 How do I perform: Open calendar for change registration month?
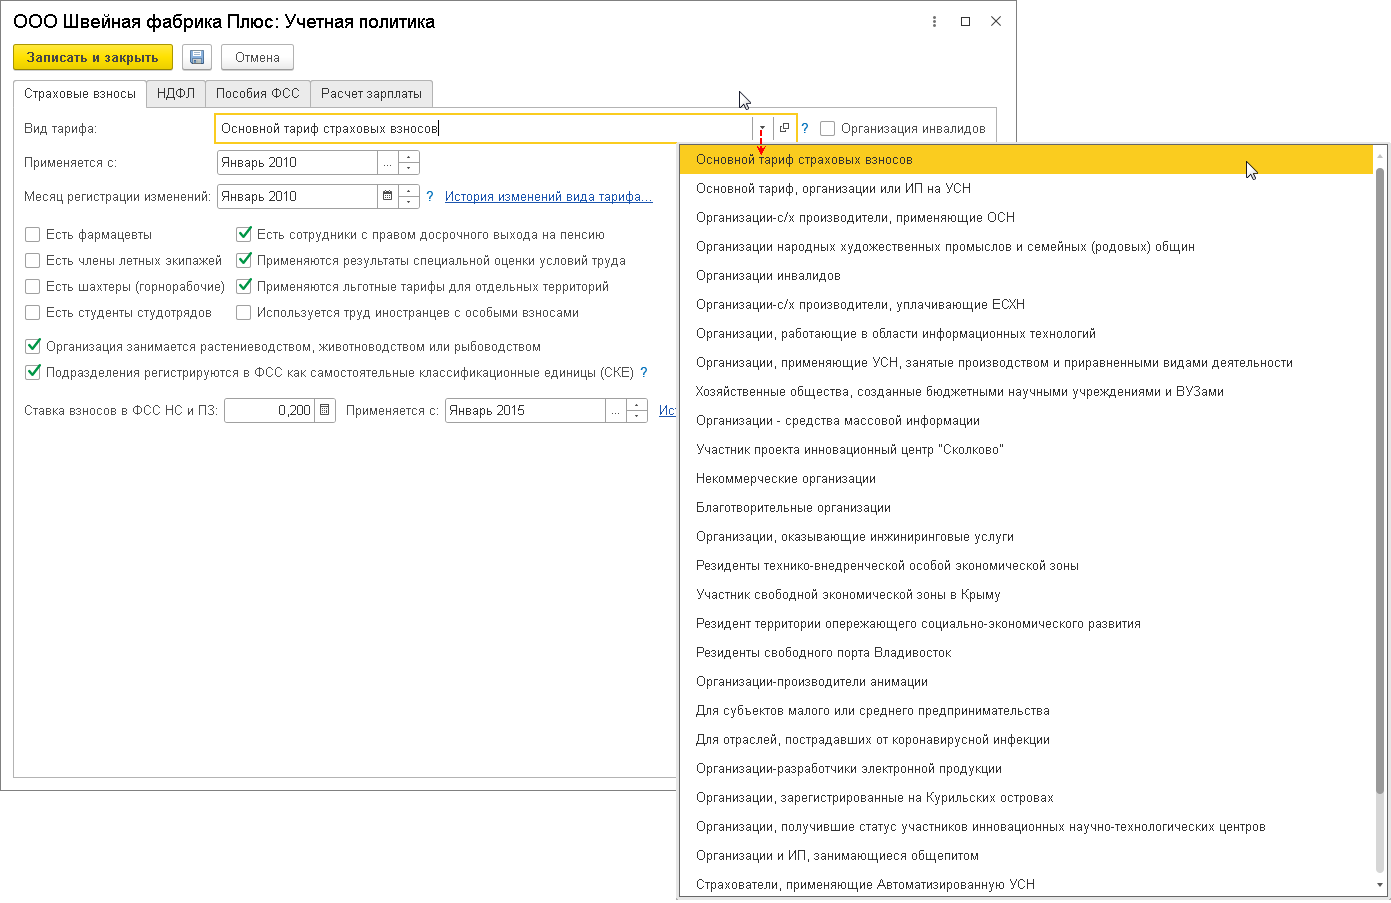tap(388, 196)
